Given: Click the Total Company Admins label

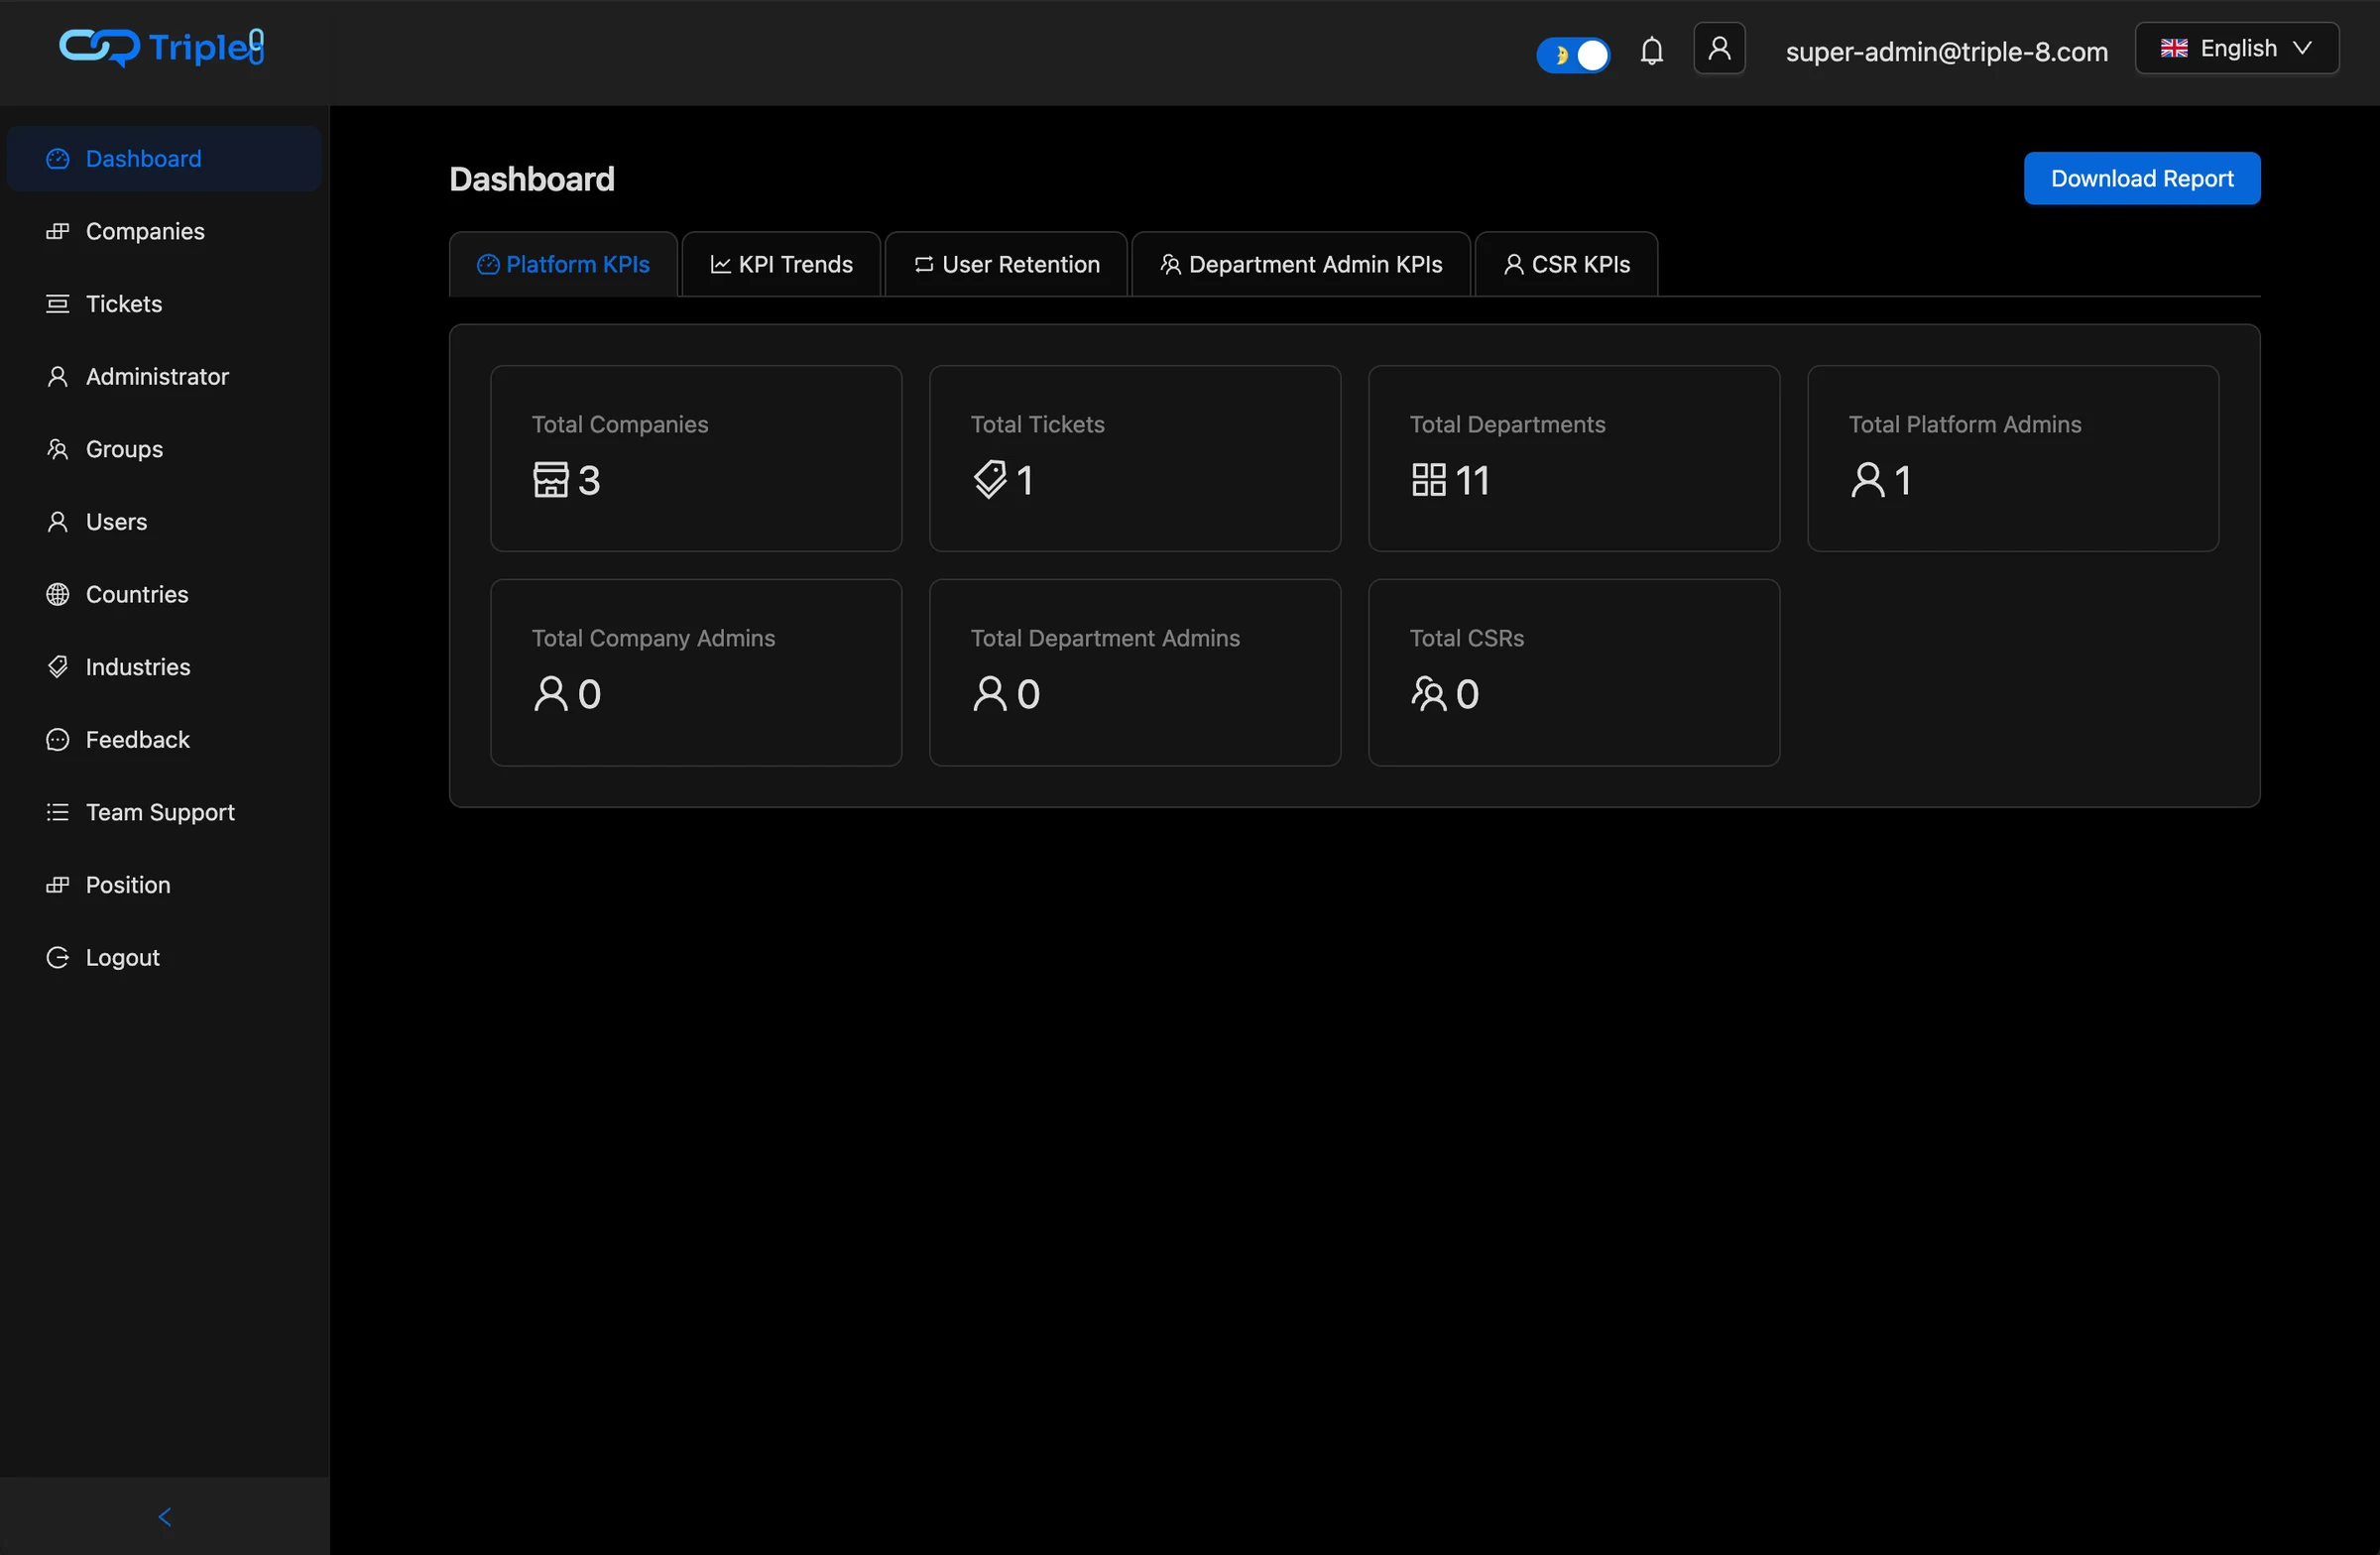Looking at the screenshot, I should coord(654,638).
